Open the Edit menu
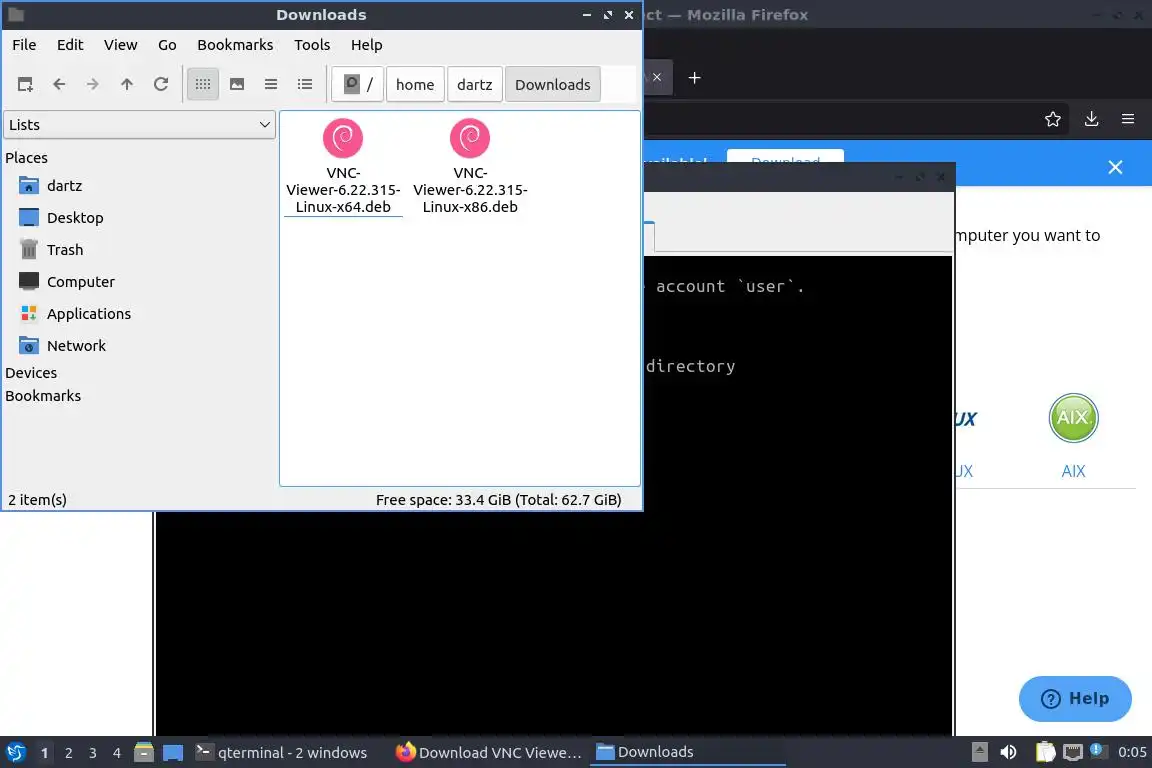The width and height of the screenshot is (1152, 768). [x=70, y=45]
